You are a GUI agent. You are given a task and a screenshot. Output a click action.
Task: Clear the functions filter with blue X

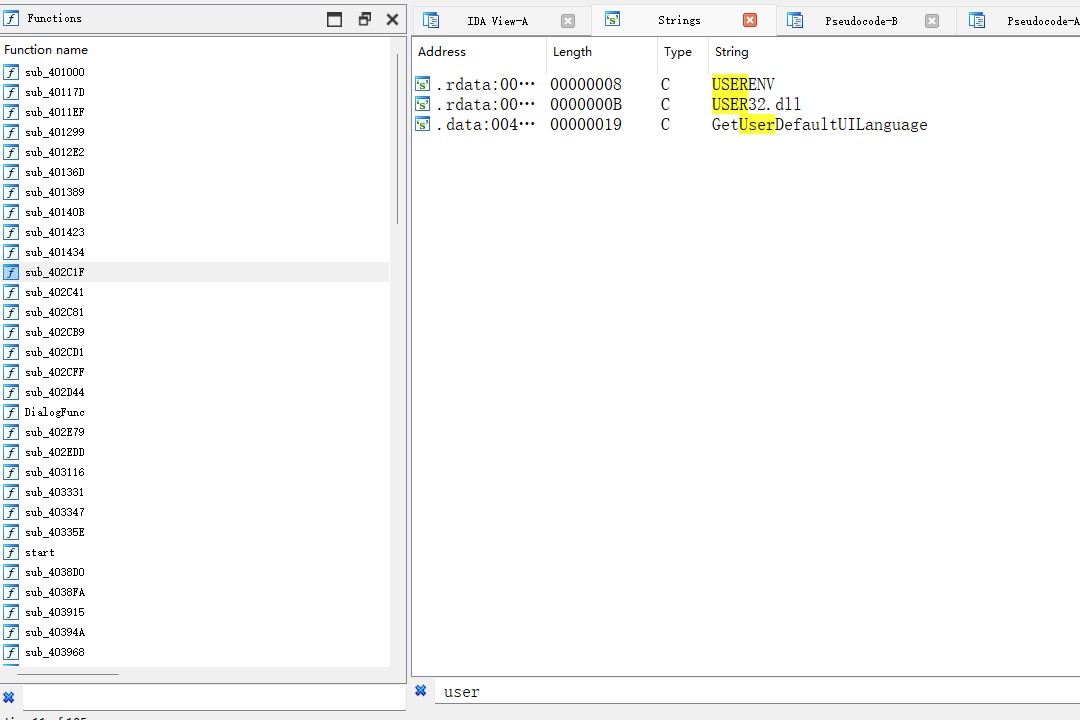tap(9, 697)
